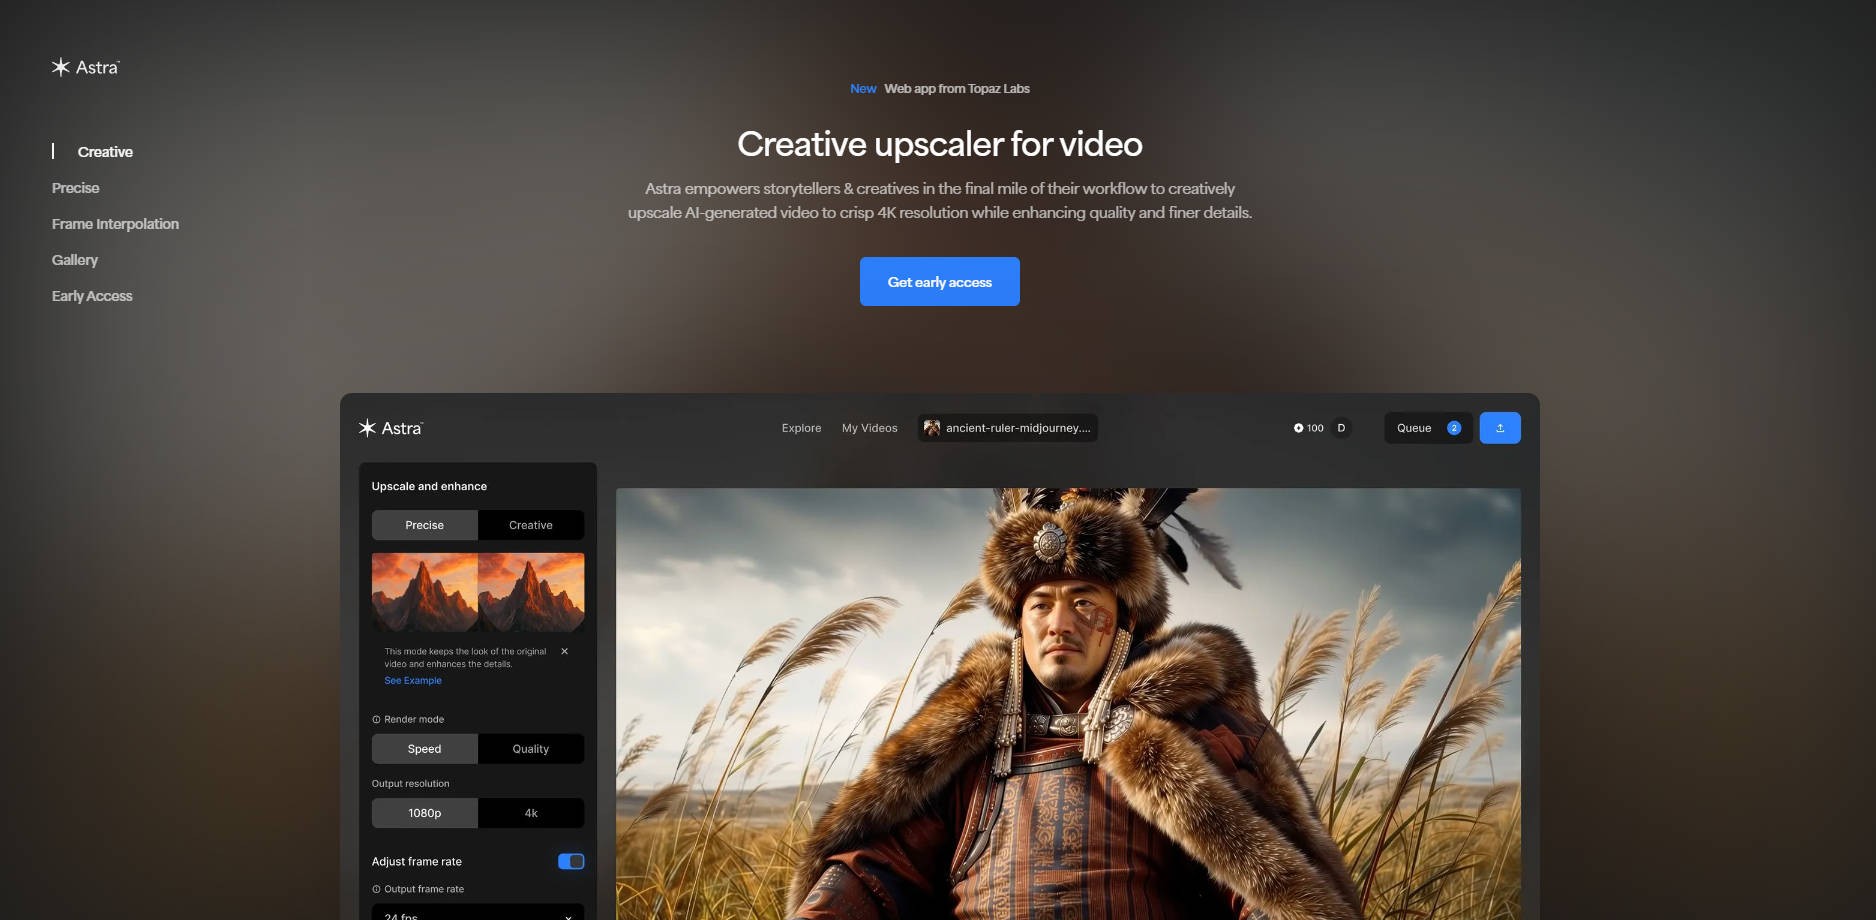Toggle the Adjust frame rate switch
Screen dimensions: 1876x920
coord(570,861)
